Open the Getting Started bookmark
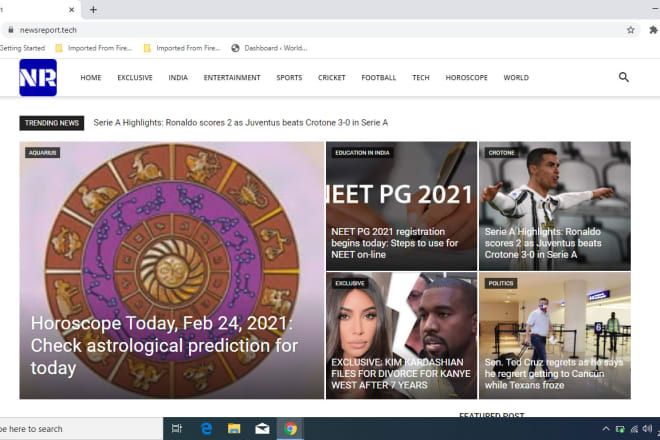Image resolution: width=660 pixels, height=440 pixels. (22, 48)
